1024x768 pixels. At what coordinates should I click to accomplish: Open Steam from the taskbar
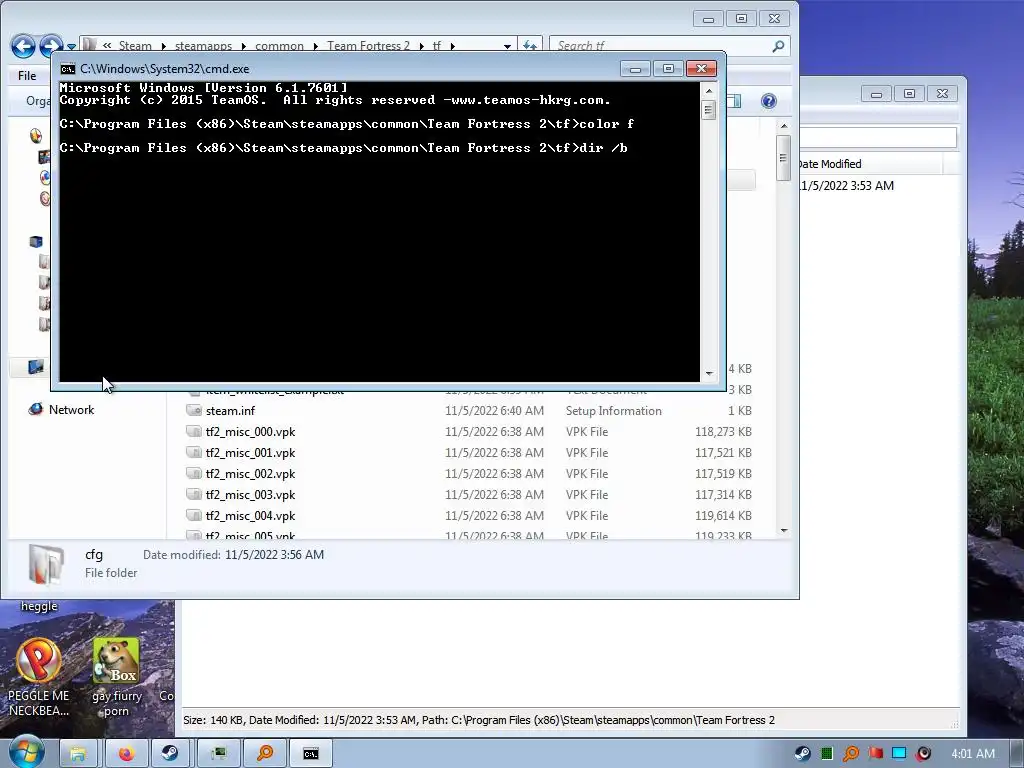click(x=170, y=753)
